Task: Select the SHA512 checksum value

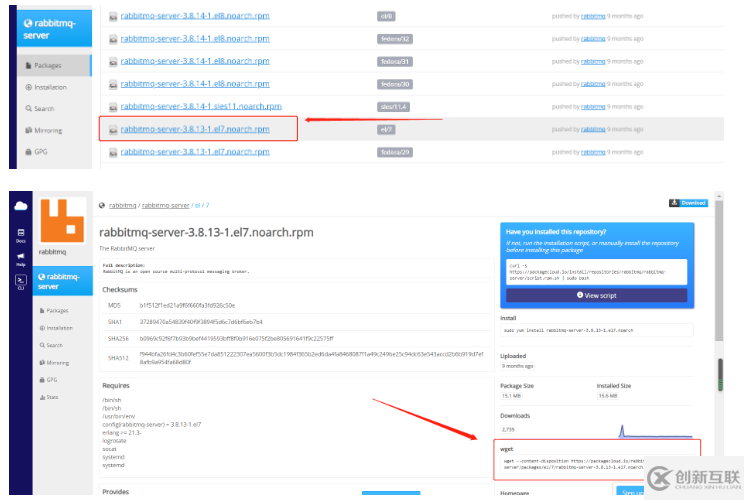Action: click(311, 358)
